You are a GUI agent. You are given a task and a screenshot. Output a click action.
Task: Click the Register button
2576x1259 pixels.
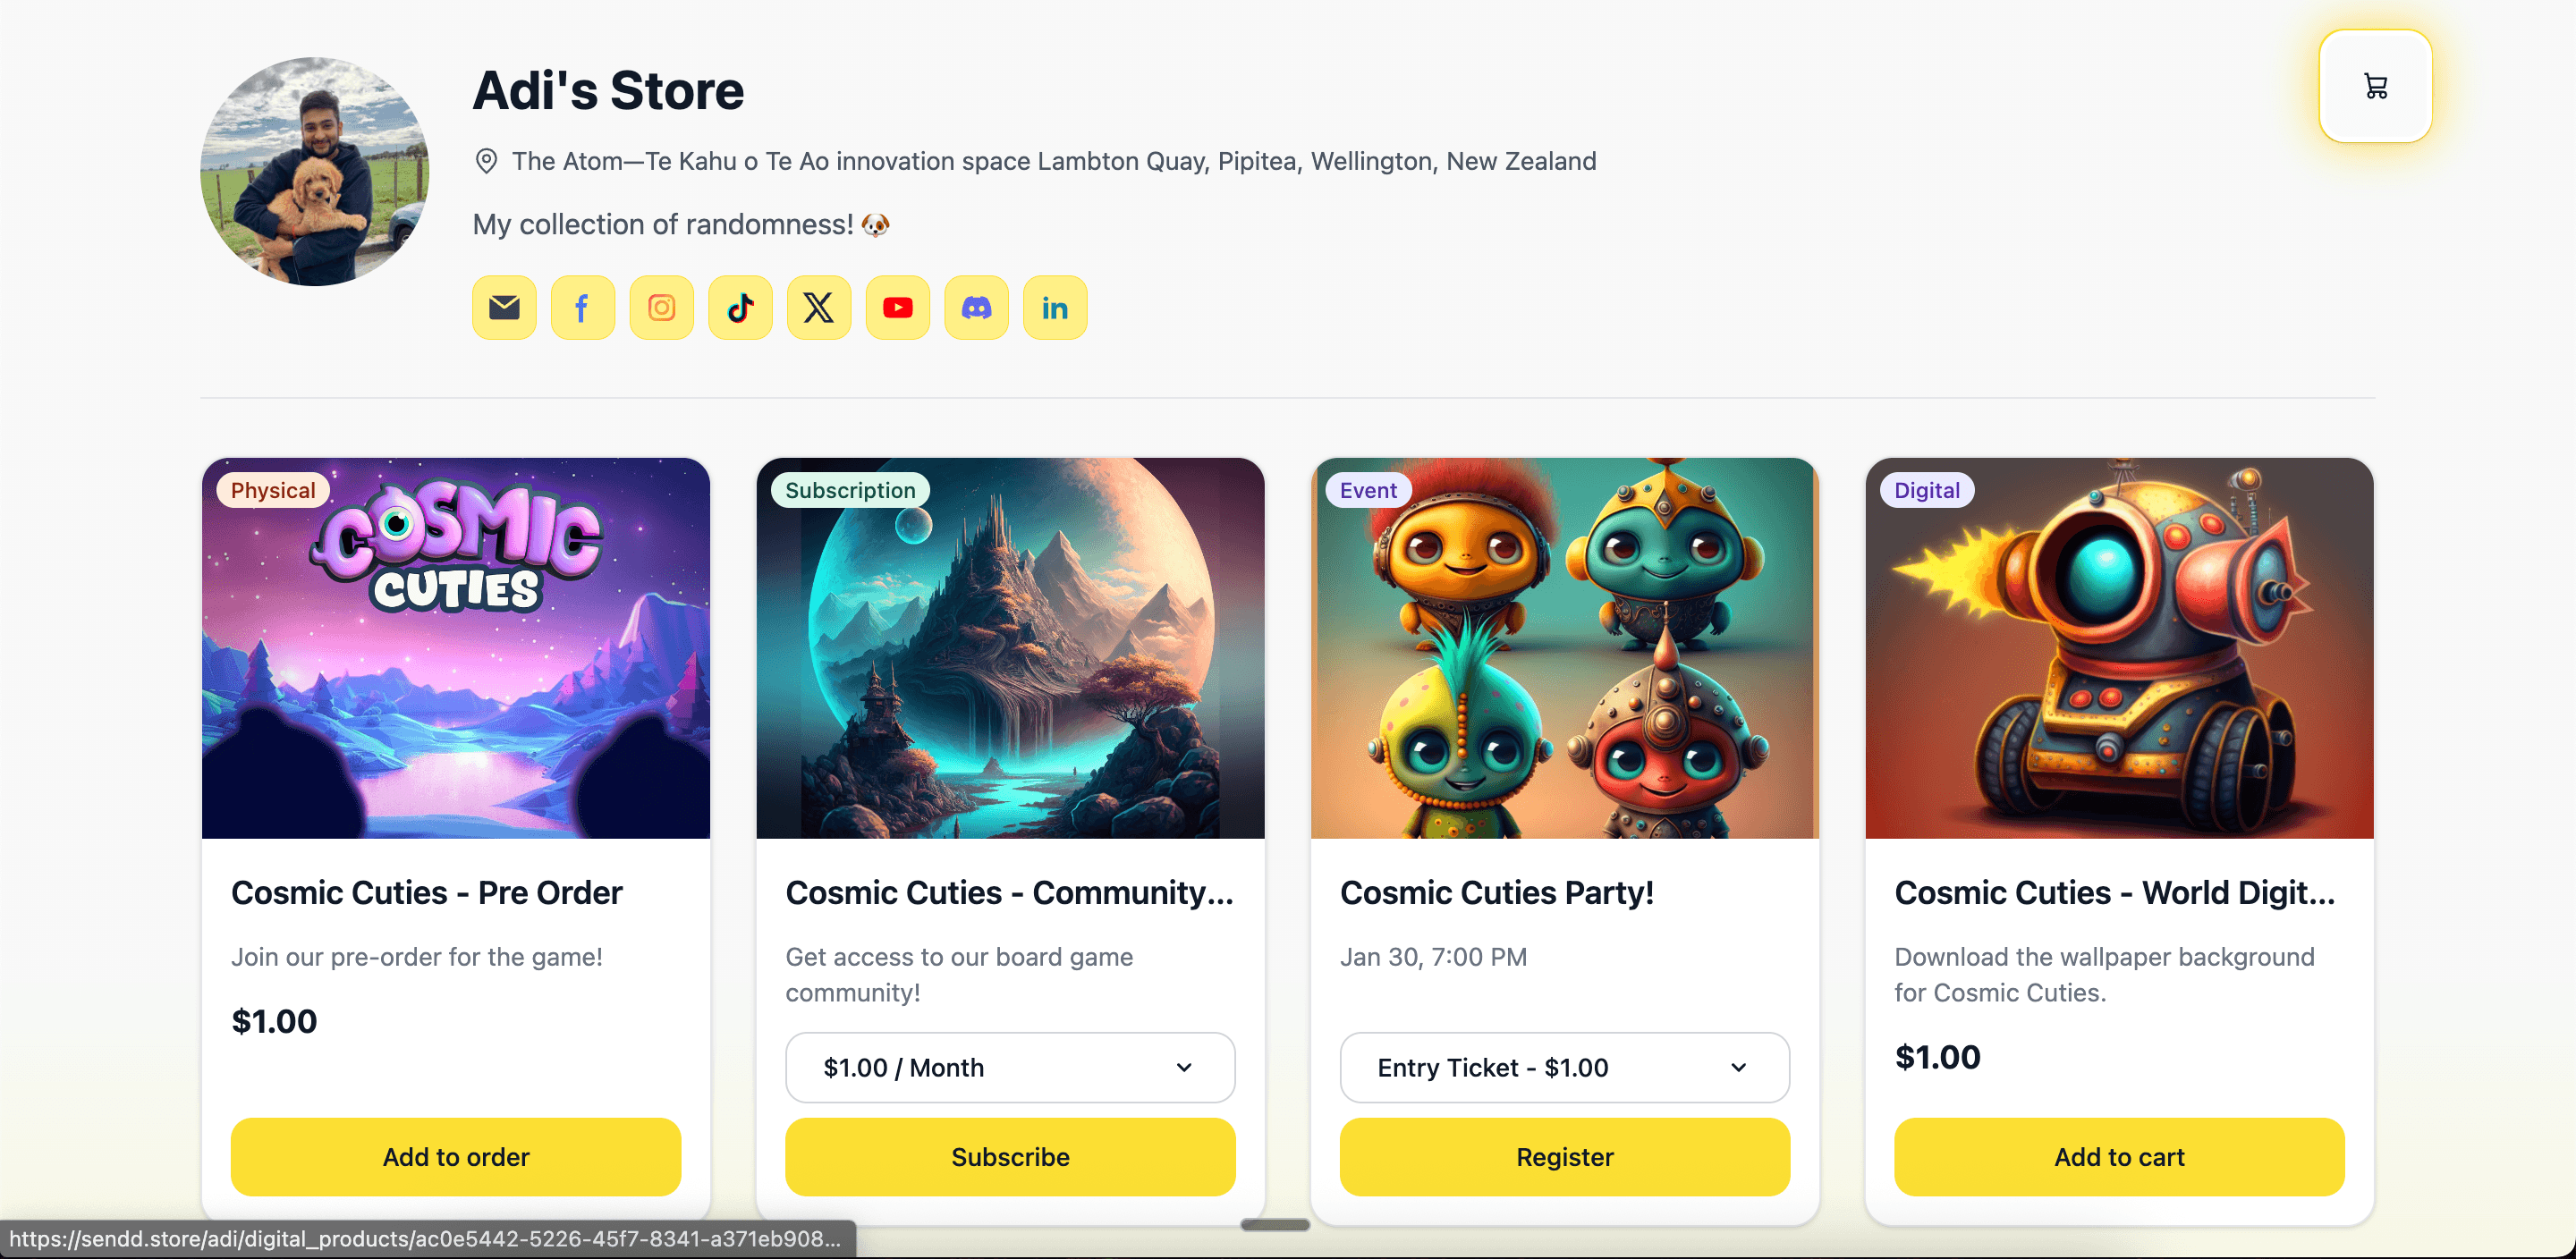[x=1564, y=1156]
